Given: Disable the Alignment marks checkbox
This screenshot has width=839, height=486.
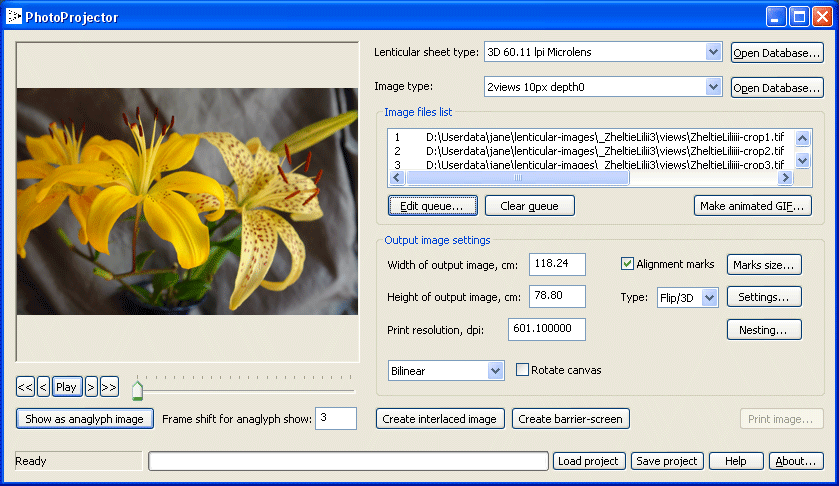Looking at the screenshot, I should point(628,264).
